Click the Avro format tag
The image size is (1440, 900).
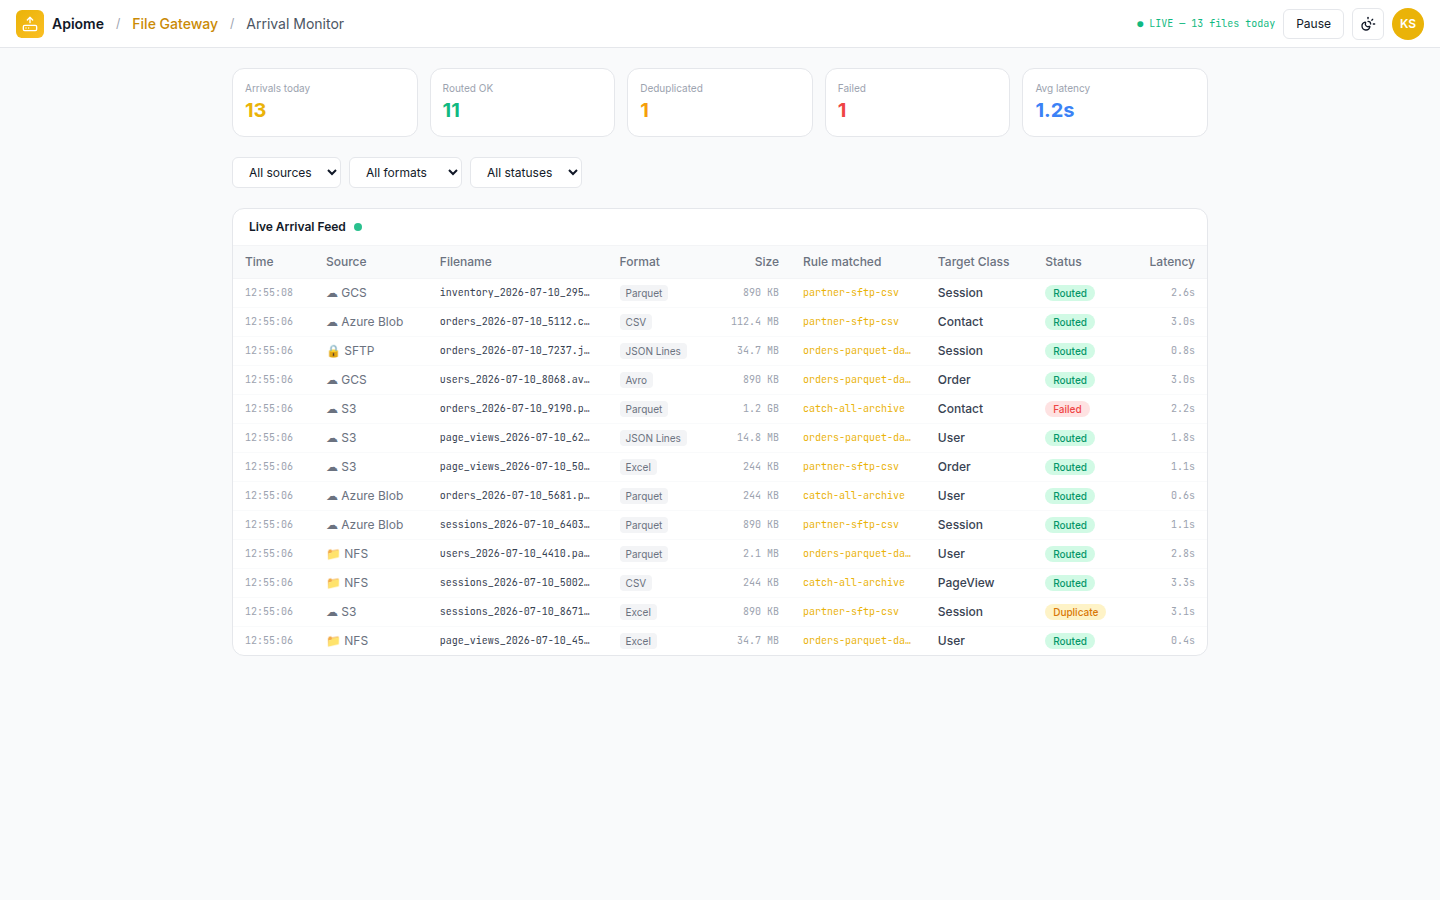[x=636, y=380]
